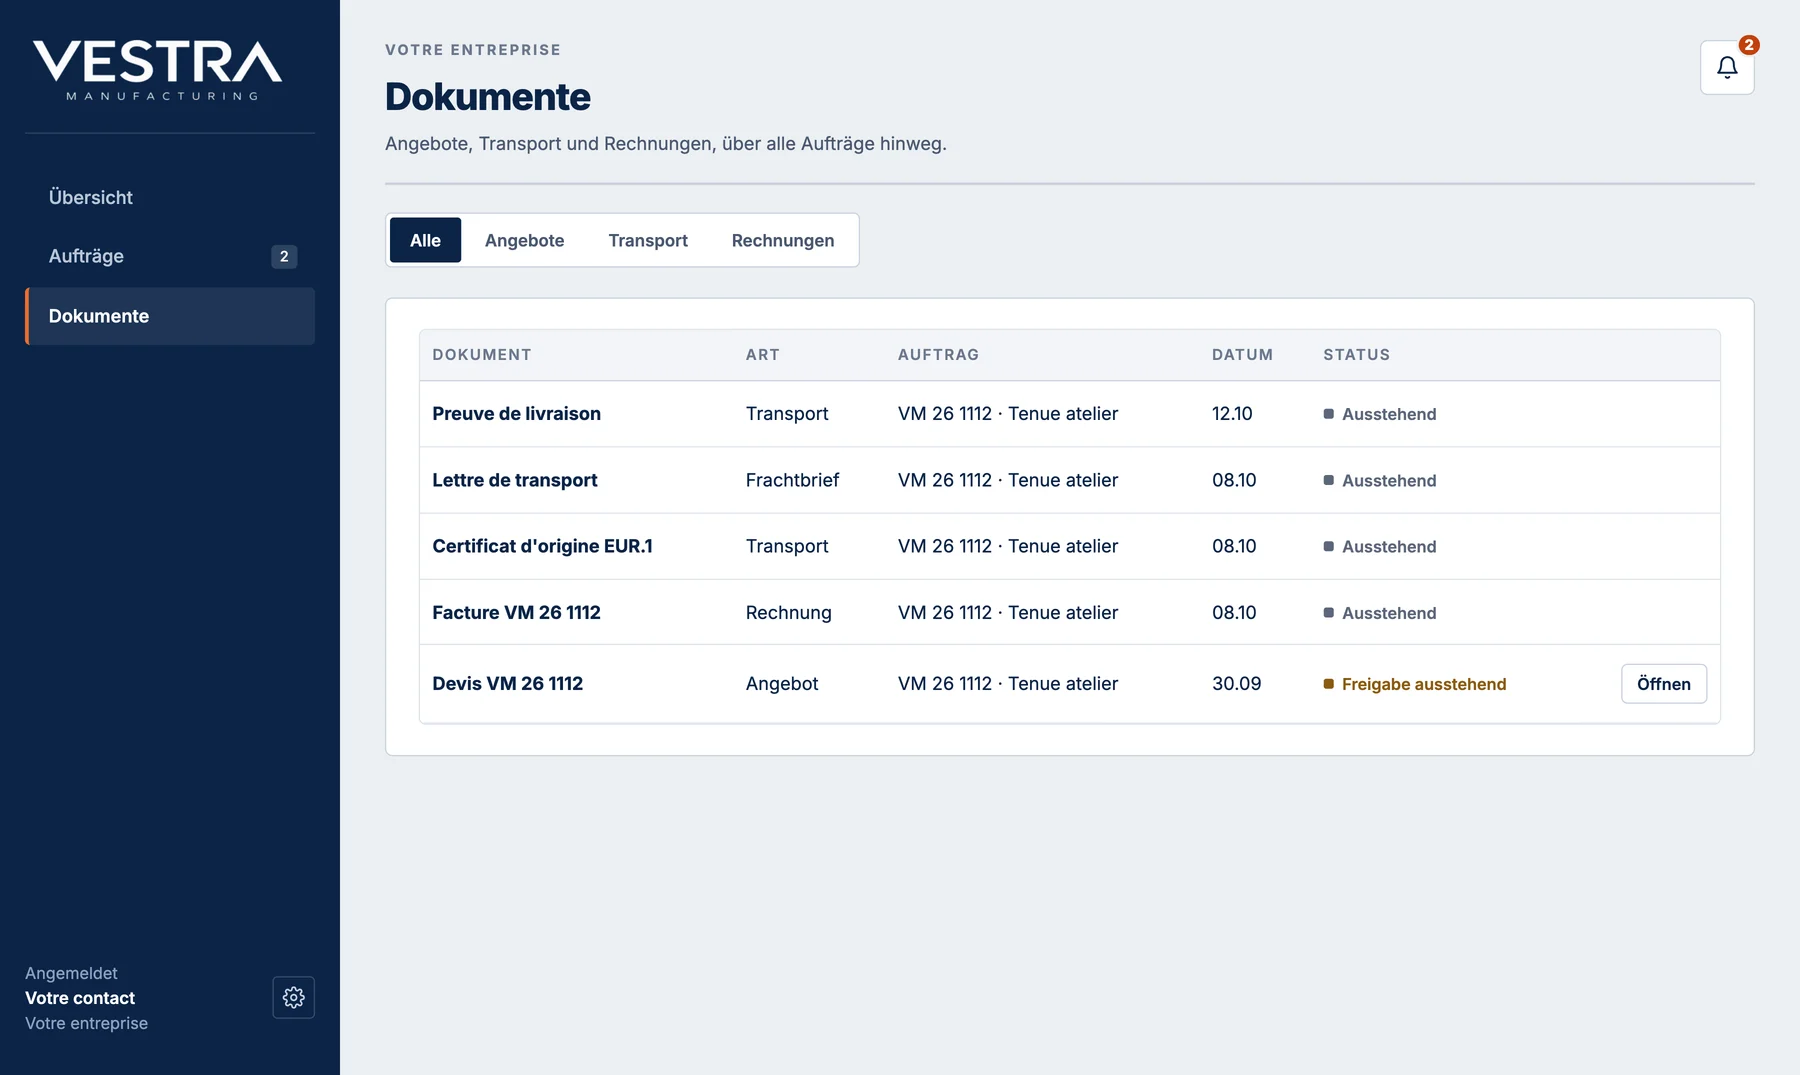Click Transport type in Certificat d'origine row
This screenshot has width=1800, height=1075.
(787, 546)
